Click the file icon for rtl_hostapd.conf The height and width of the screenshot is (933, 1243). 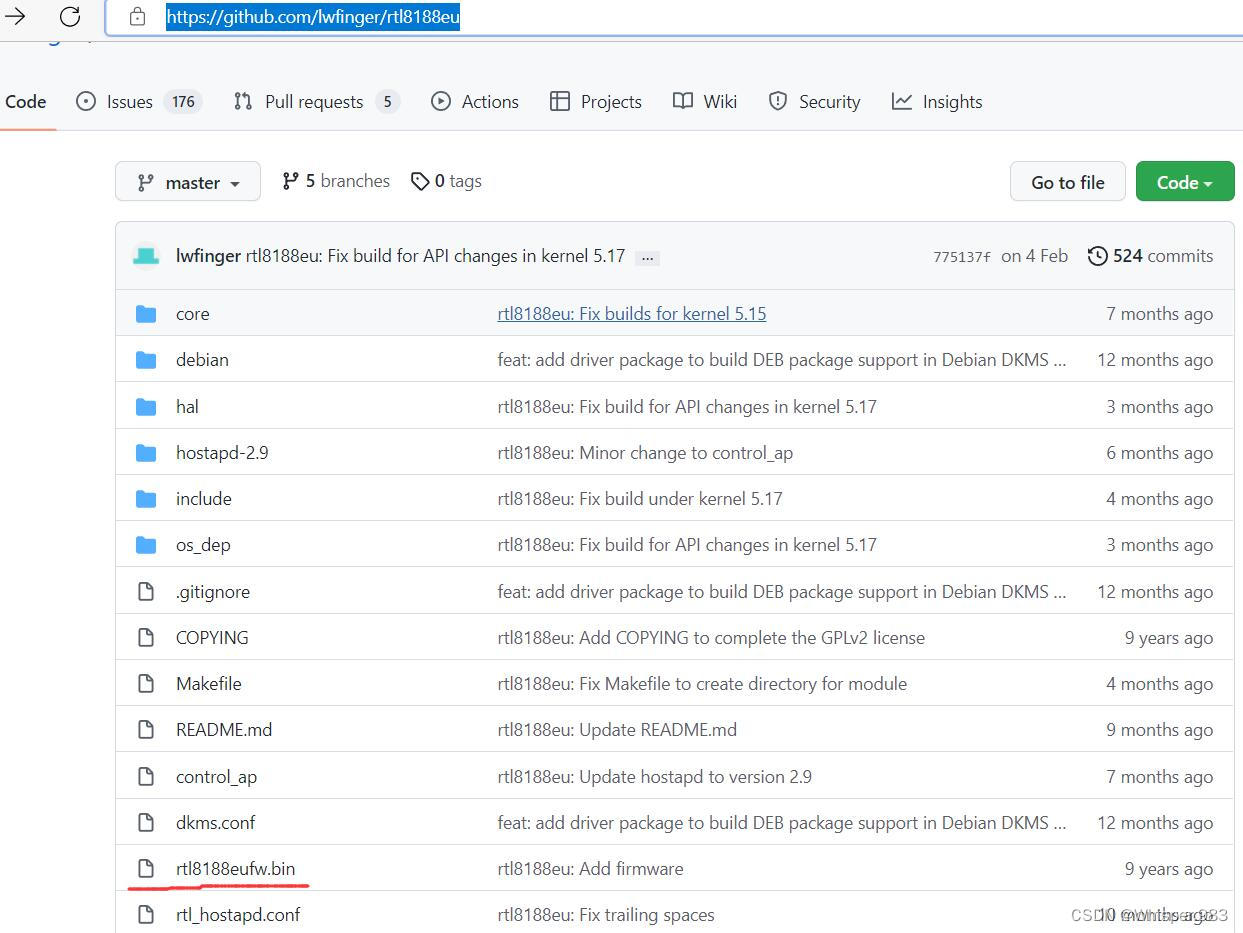pos(146,915)
